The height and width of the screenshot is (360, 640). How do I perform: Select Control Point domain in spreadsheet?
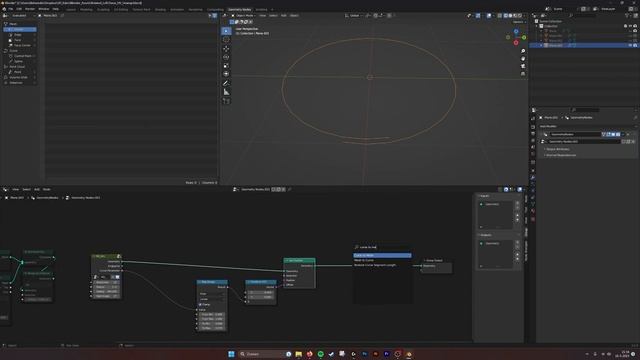tap(21, 56)
